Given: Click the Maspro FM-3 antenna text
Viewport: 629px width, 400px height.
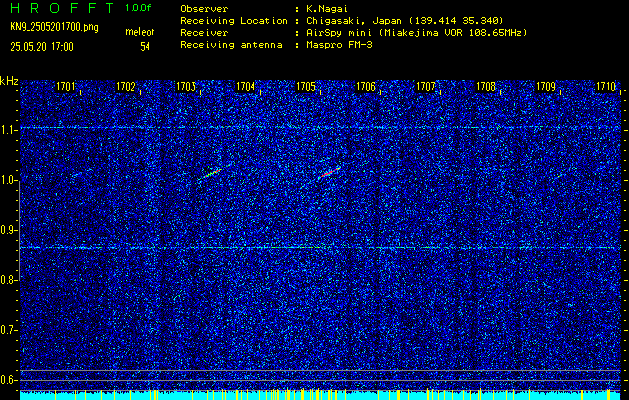Looking at the screenshot, I should click(339, 45).
